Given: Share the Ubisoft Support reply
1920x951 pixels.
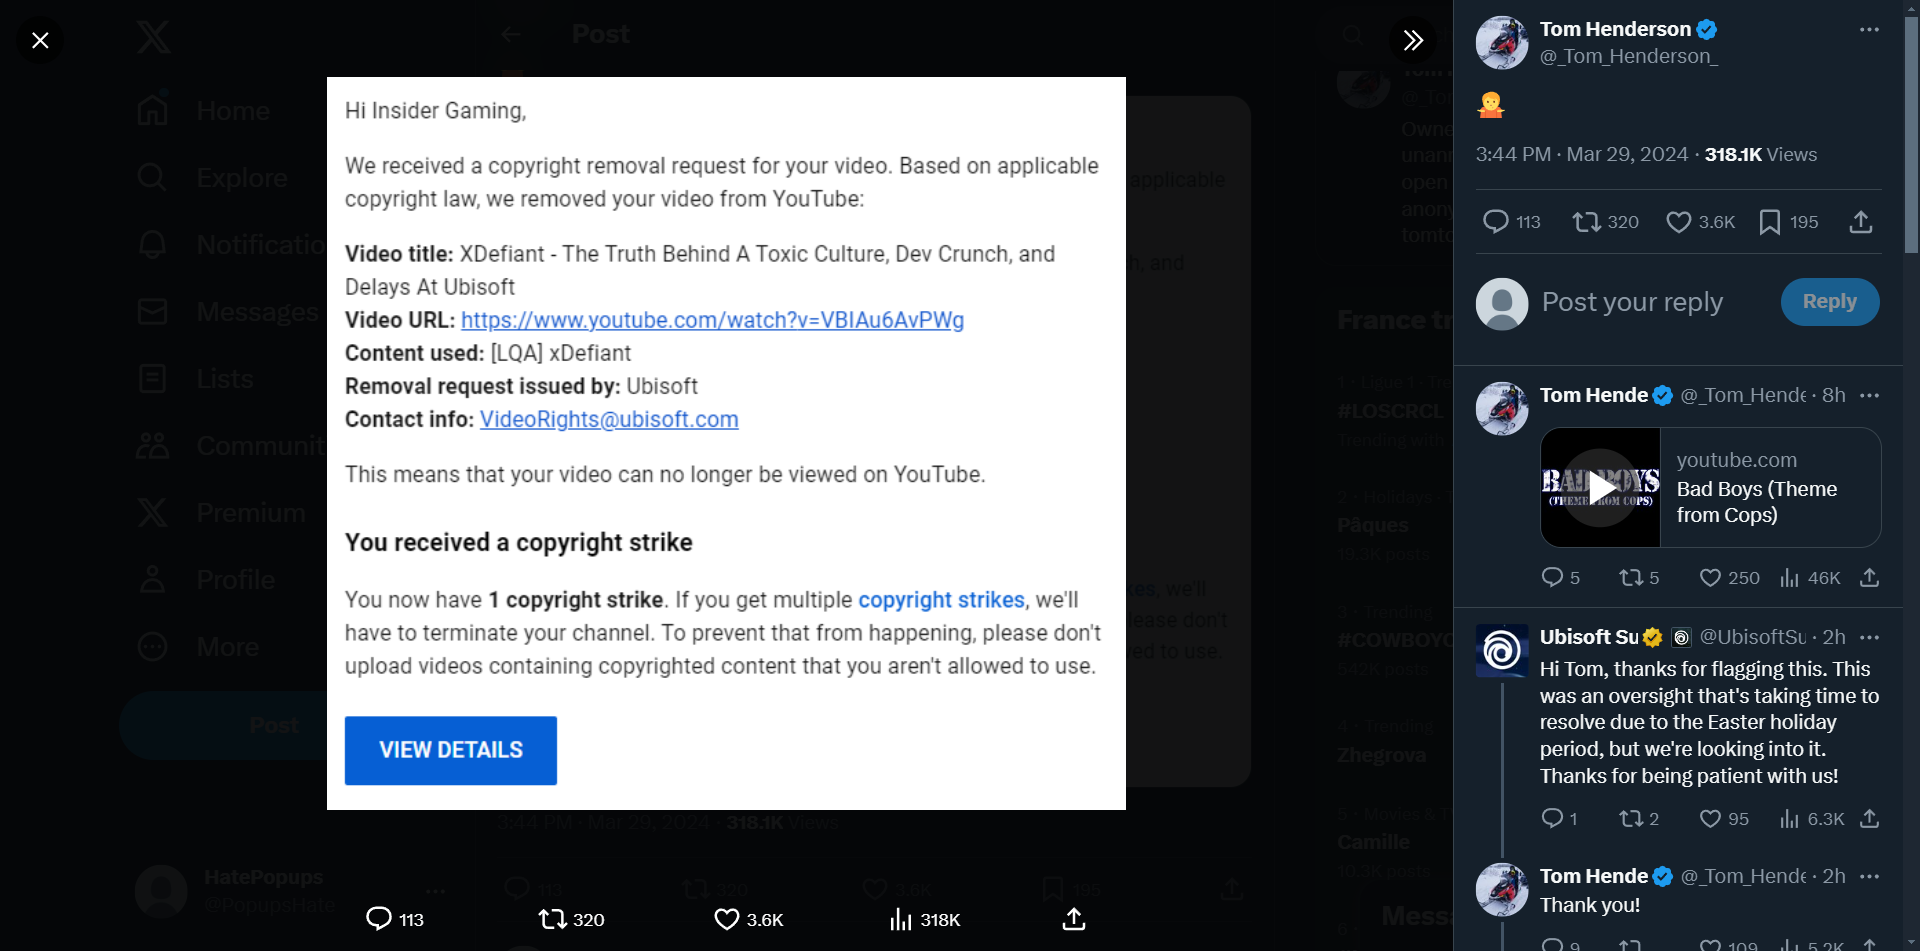Looking at the screenshot, I should (1869, 819).
